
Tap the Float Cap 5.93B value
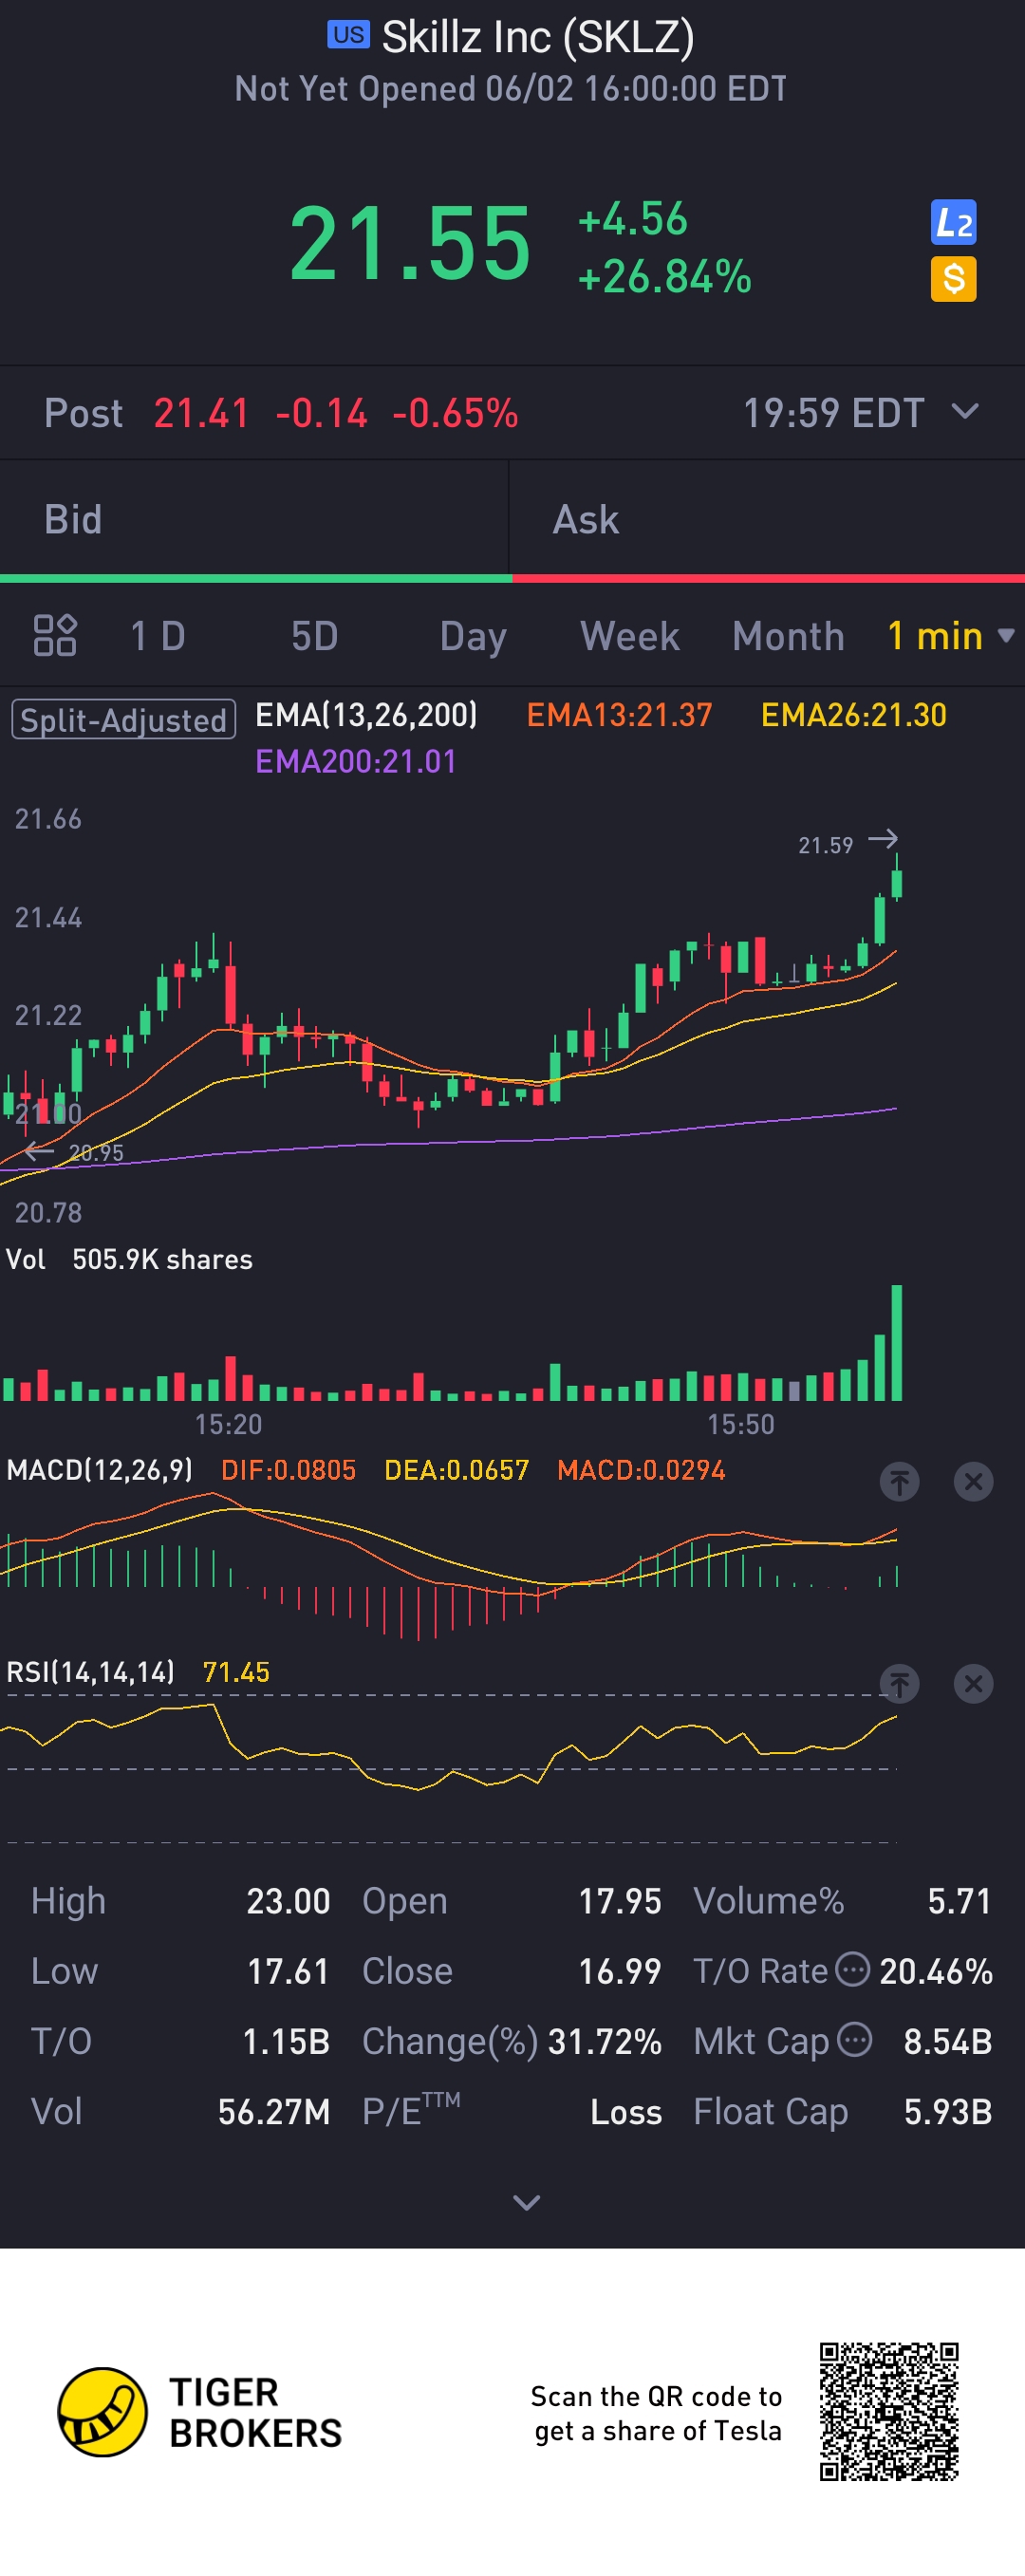coord(948,2112)
